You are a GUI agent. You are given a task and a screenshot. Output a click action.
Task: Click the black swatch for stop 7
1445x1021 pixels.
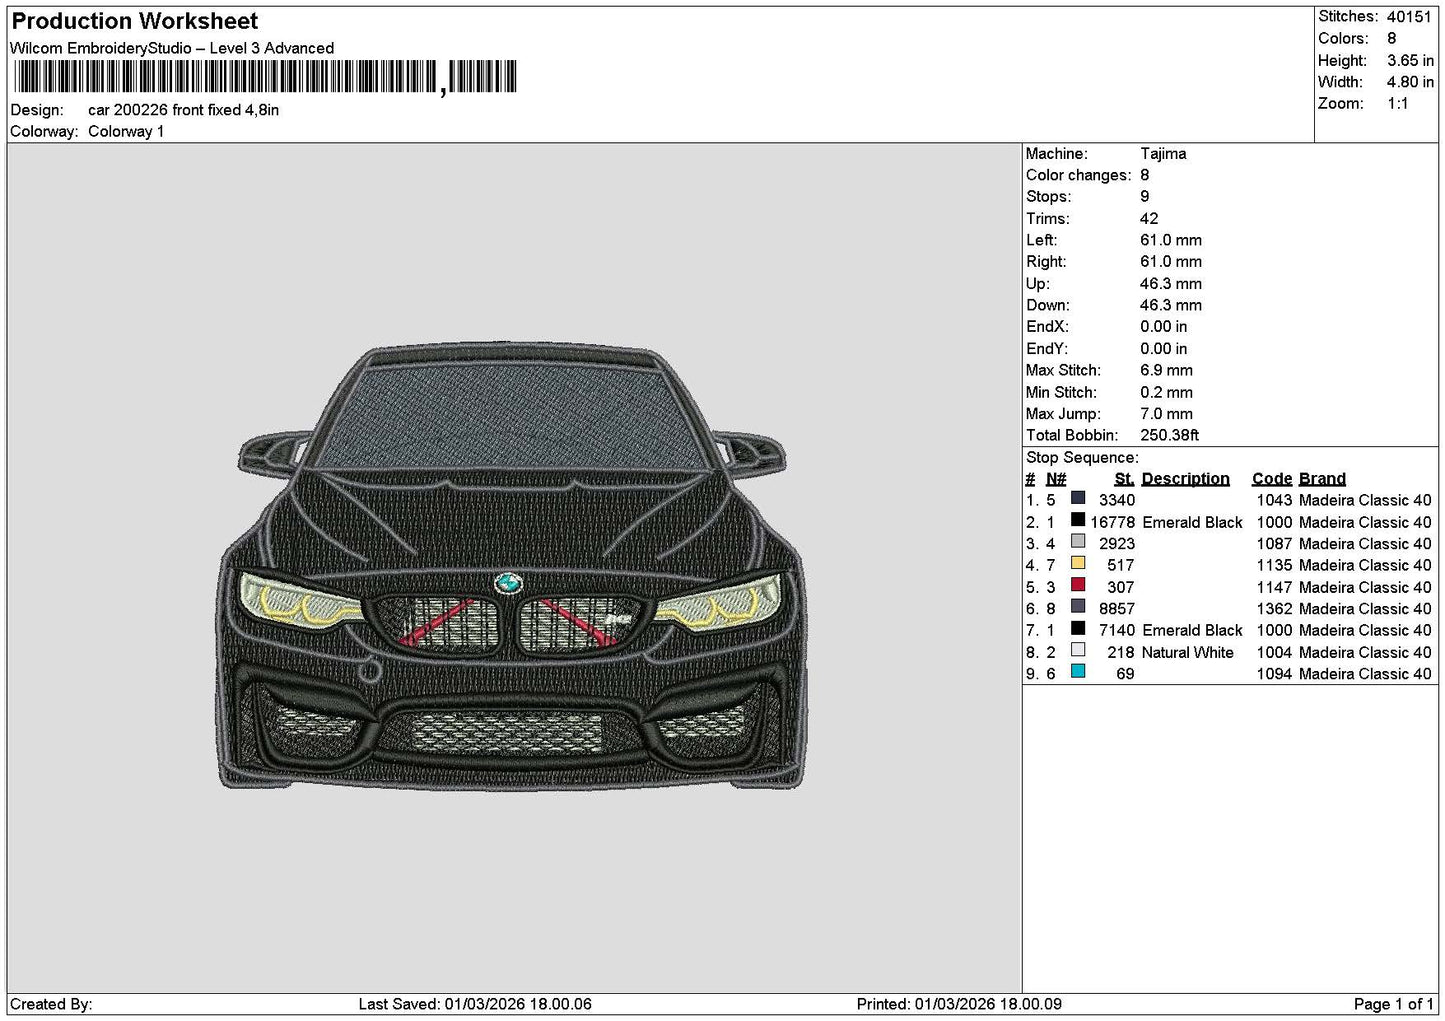[1078, 629]
